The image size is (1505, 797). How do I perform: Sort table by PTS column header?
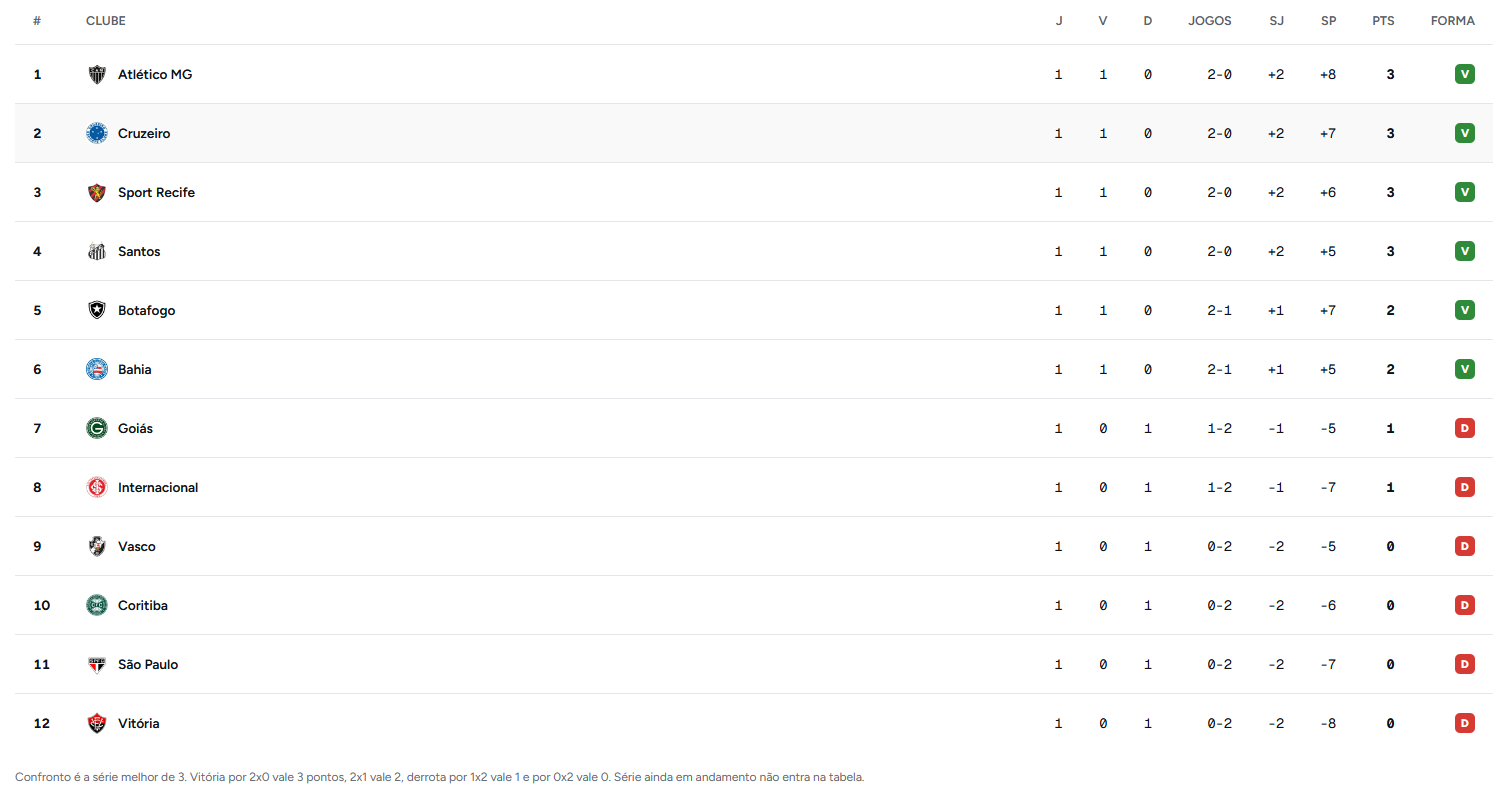click(x=1383, y=21)
